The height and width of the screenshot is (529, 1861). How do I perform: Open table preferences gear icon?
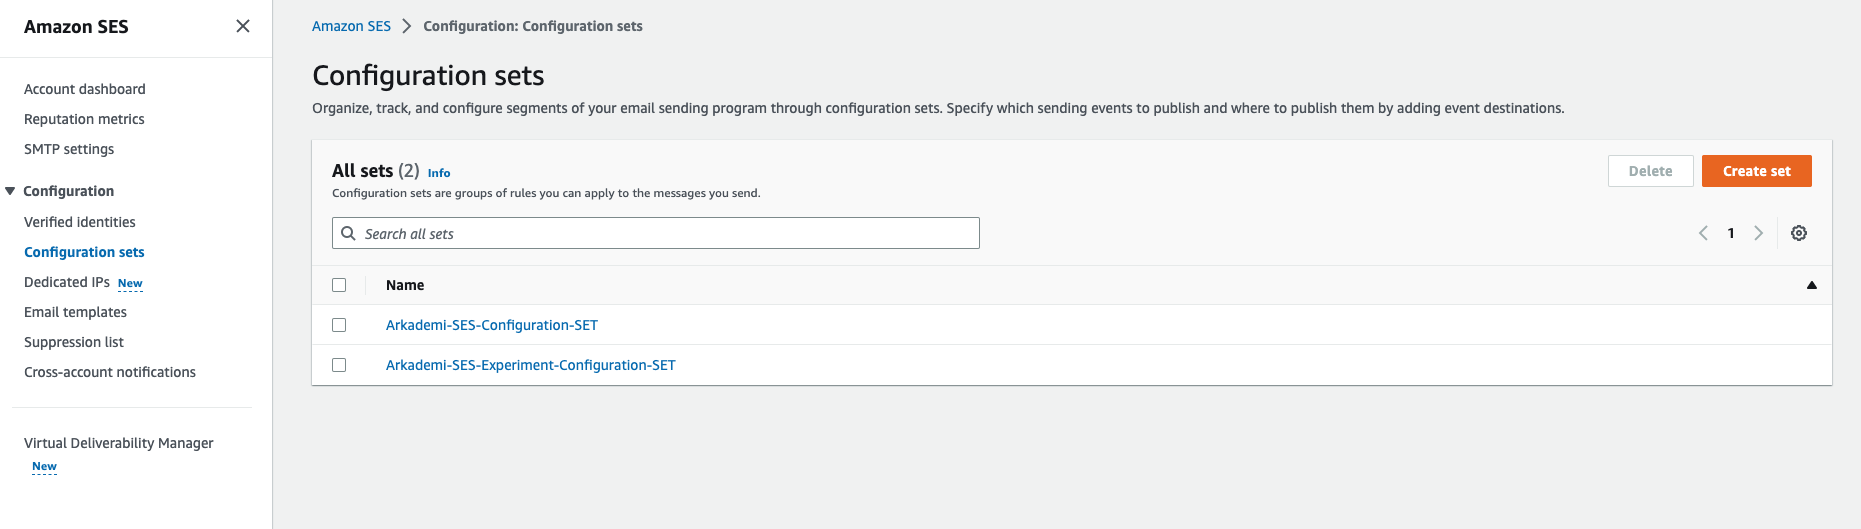click(x=1798, y=233)
